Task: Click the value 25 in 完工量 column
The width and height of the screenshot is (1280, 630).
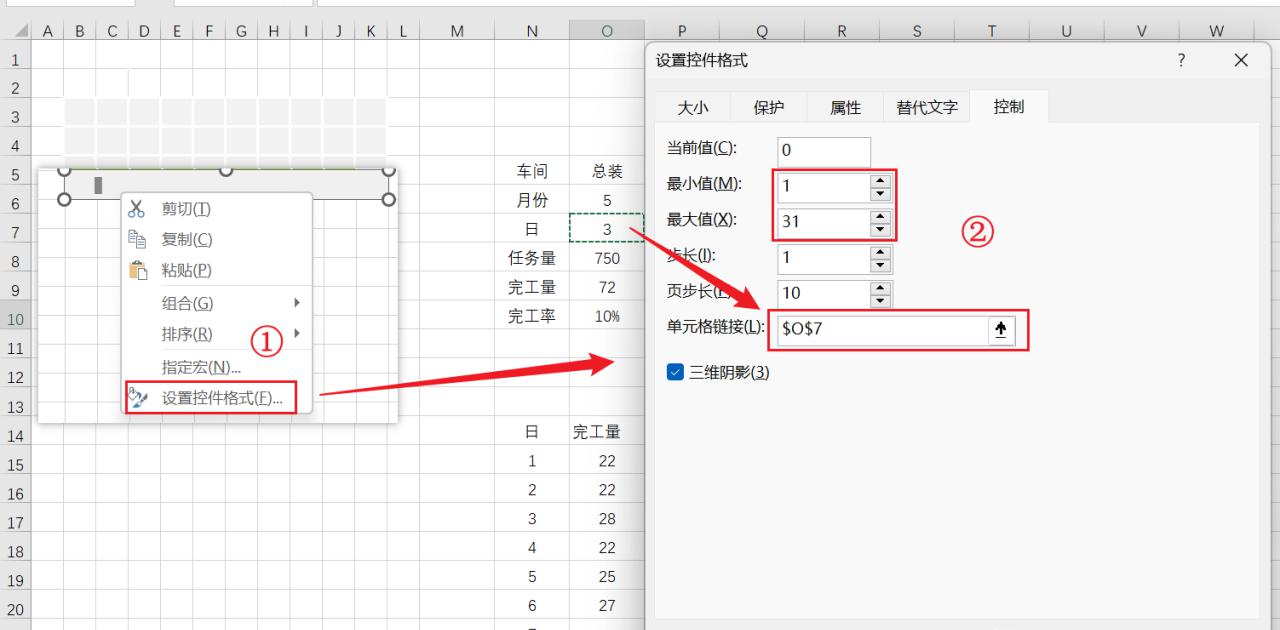Action: [x=607, y=577]
